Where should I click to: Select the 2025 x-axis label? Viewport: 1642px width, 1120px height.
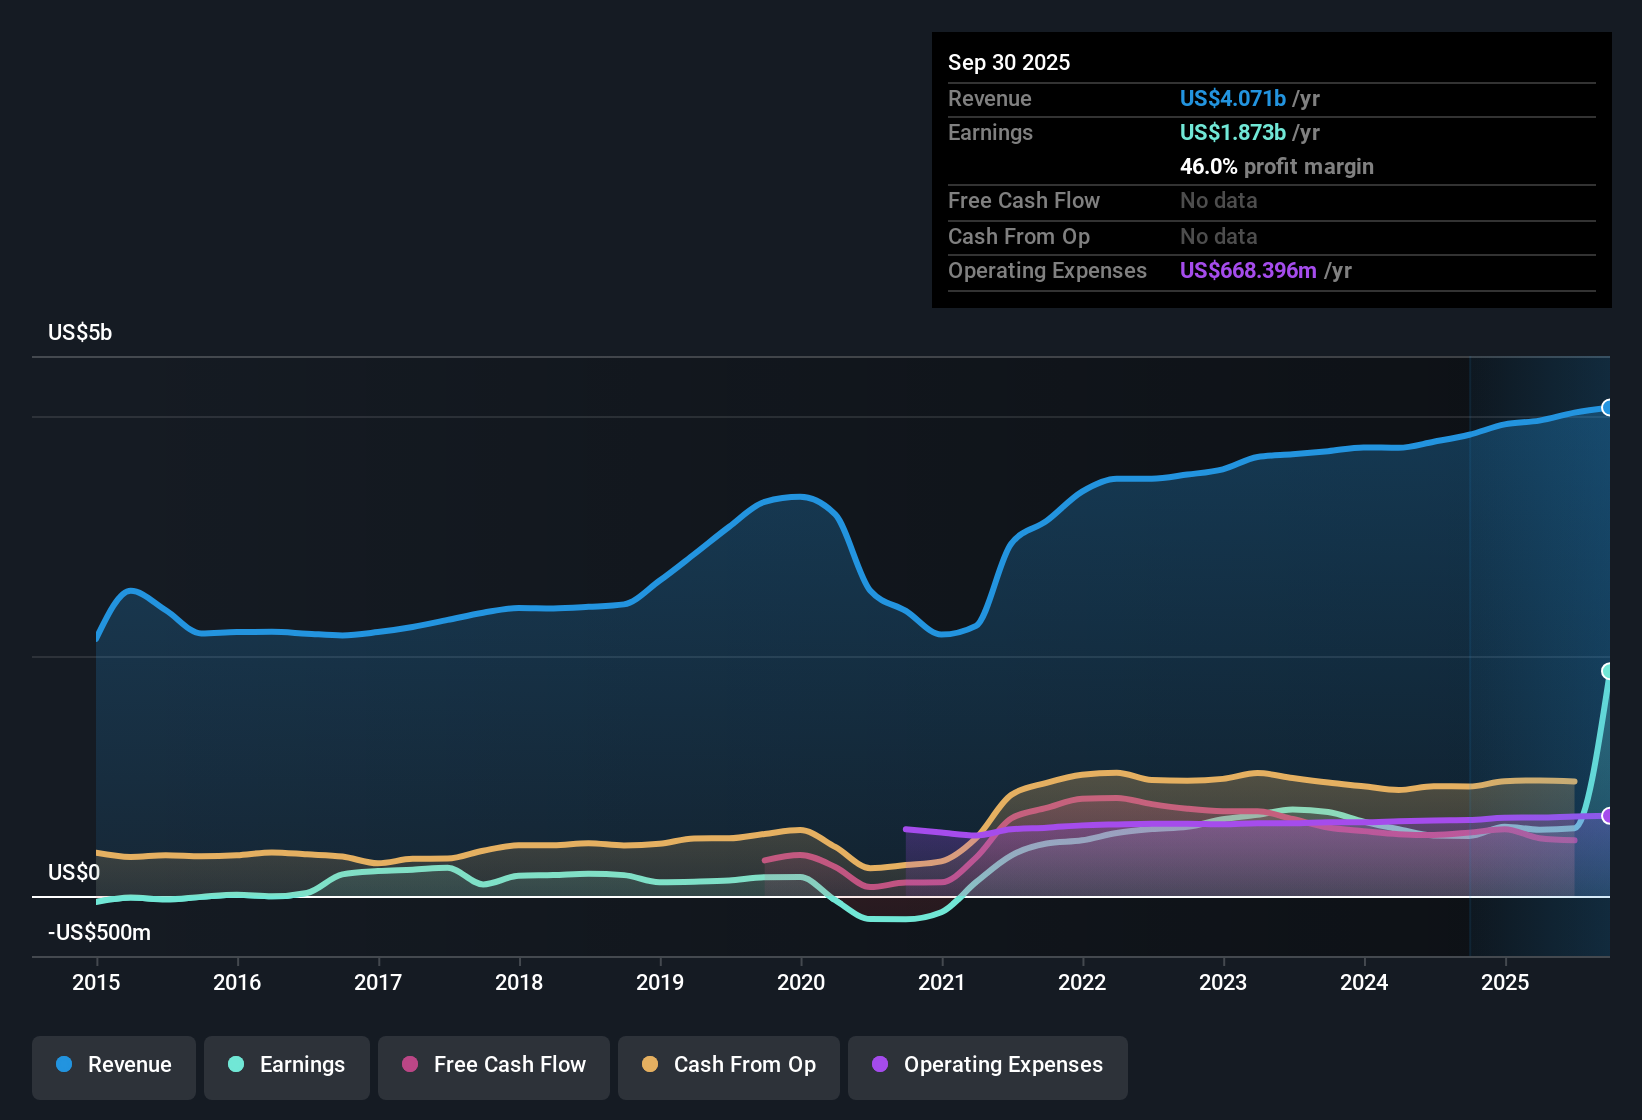pyautogui.click(x=1505, y=982)
